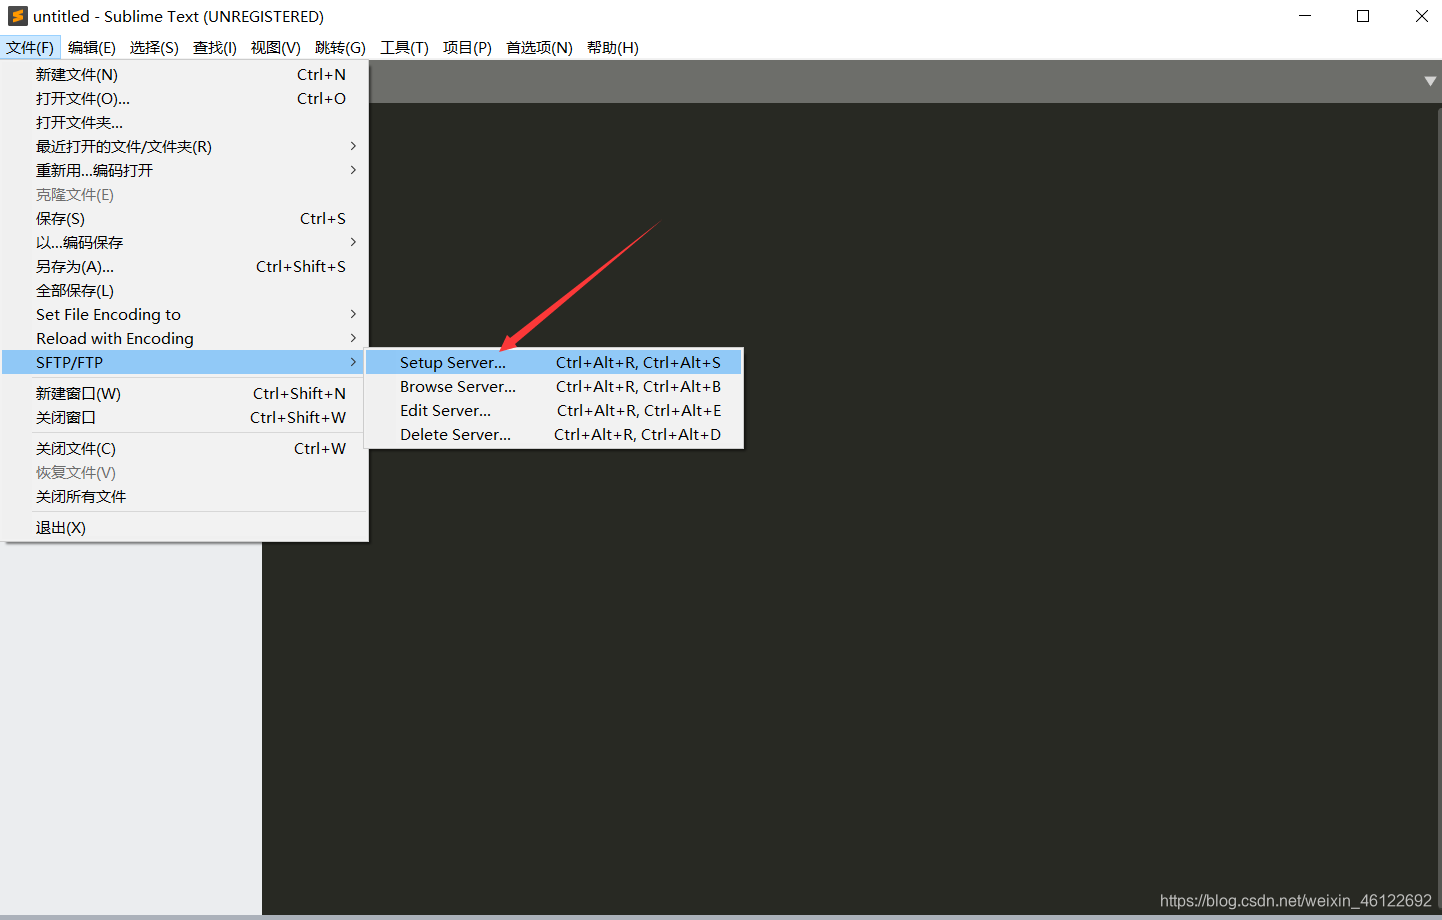Image resolution: width=1442 pixels, height=920 pixels.
Task: Expand 以...编码保存 submenu
Action: [185, 243]
